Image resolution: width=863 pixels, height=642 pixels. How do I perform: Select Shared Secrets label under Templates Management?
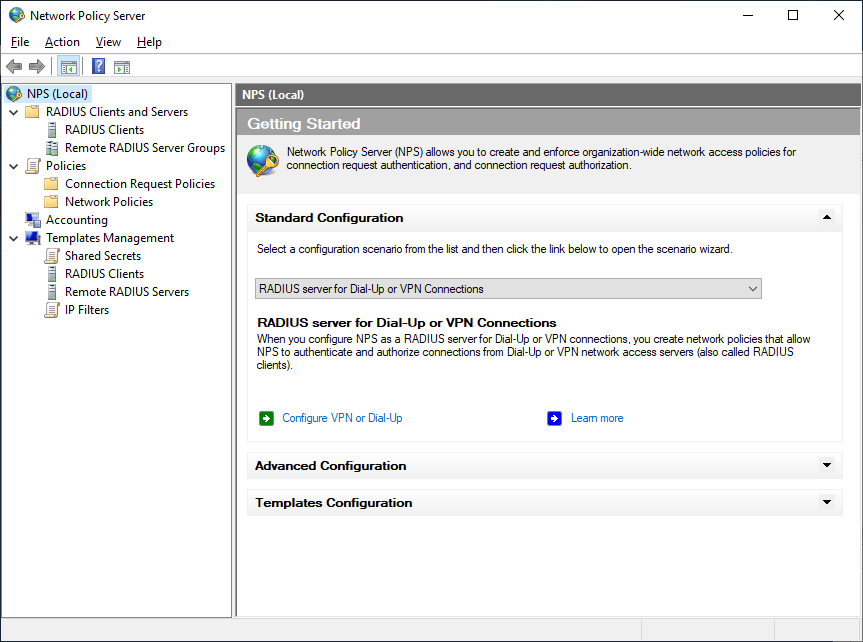pos(103,256)
